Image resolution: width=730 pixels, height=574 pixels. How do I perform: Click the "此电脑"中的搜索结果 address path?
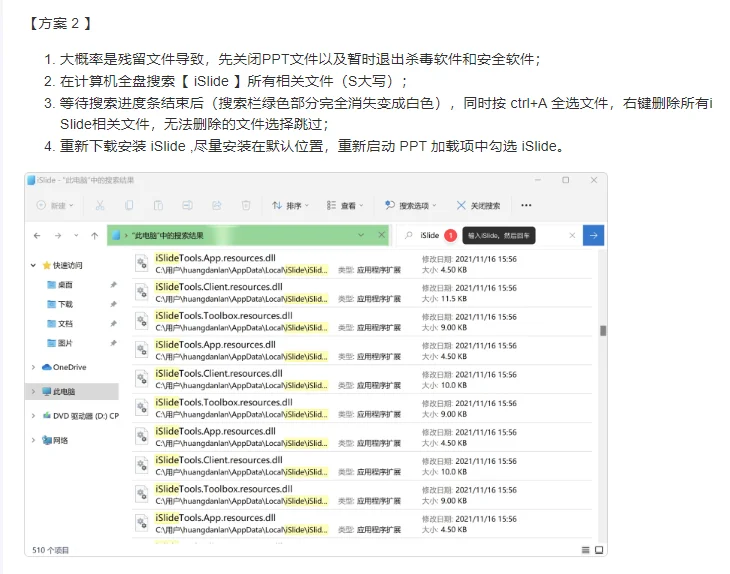click(168, 236)
